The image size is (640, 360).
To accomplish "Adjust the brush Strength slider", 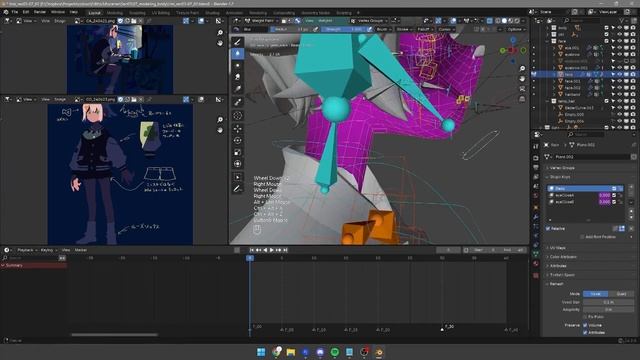I will [343, 29].
